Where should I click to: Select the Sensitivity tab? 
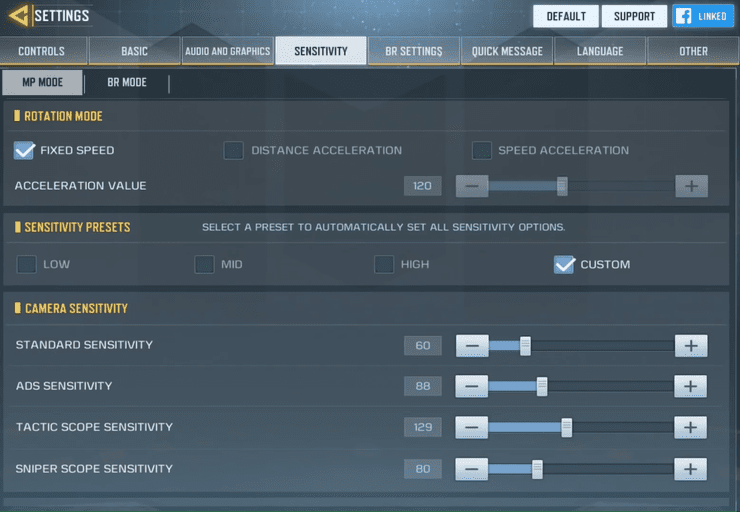(321, 50)
